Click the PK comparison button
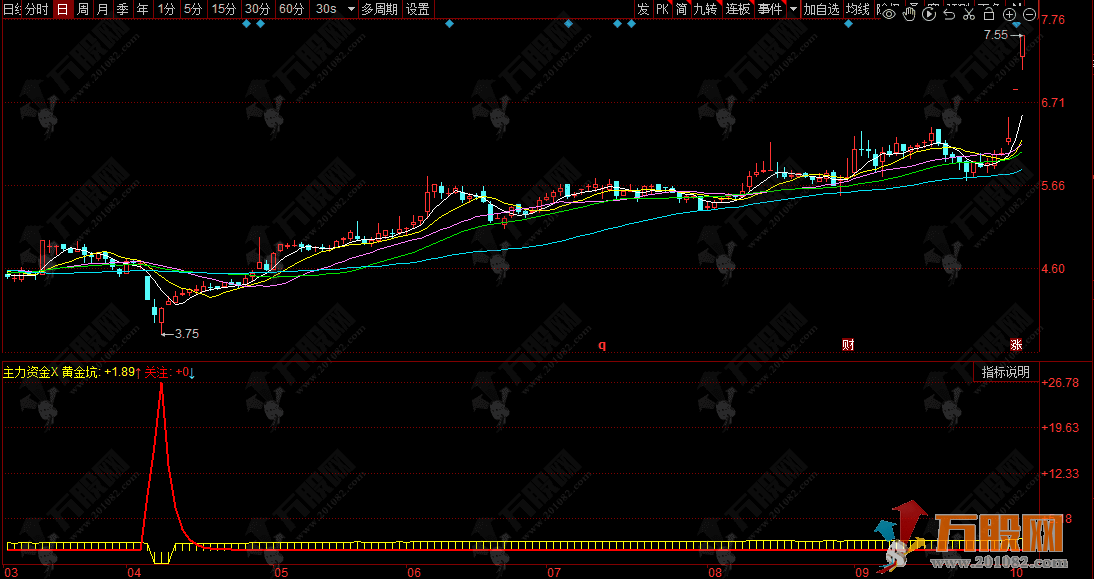This screenshot has width=1094, height=579. click(x=662, y=9)
